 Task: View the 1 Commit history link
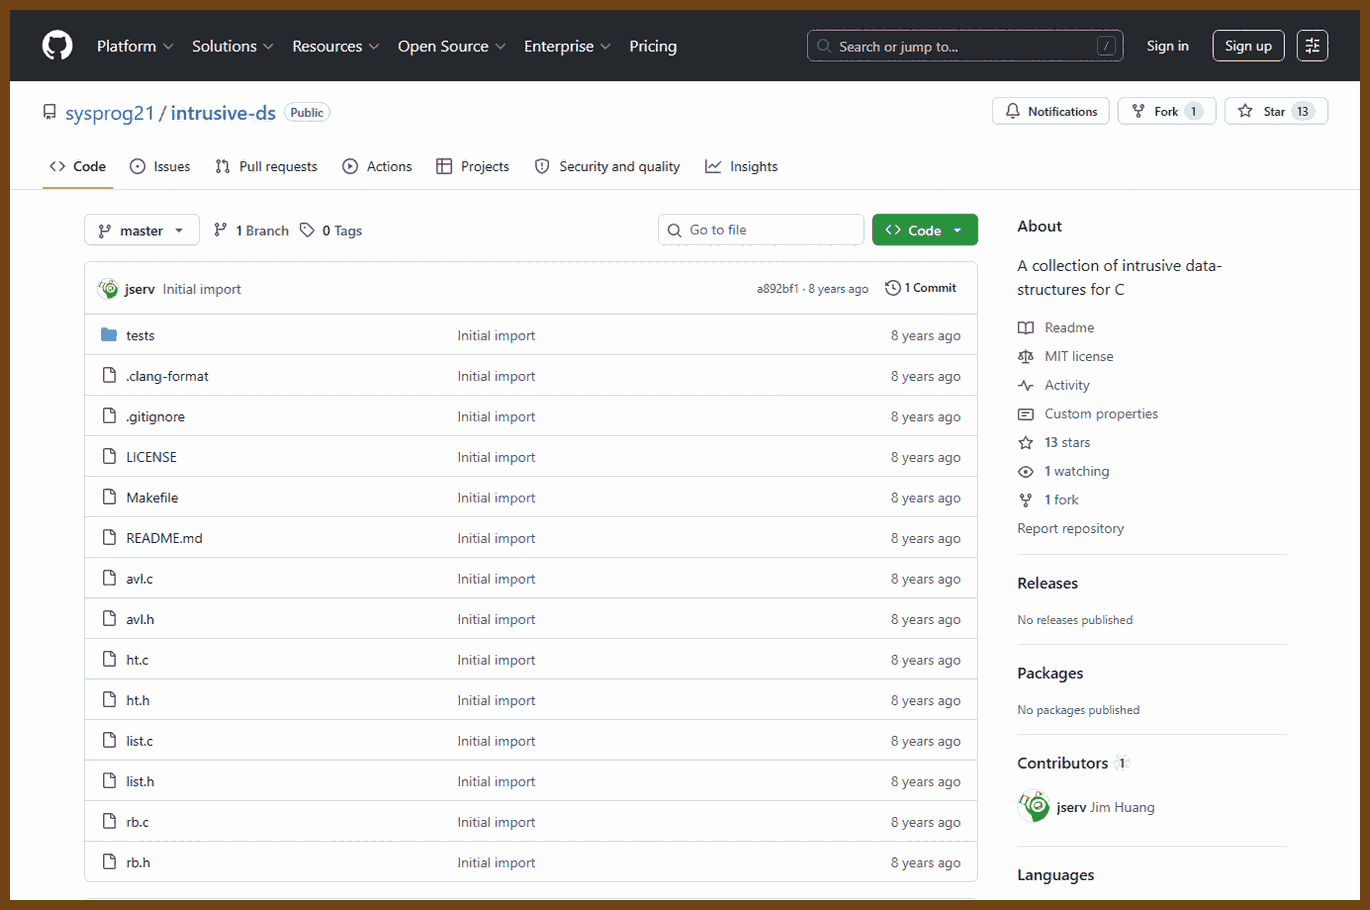[921, 288]
